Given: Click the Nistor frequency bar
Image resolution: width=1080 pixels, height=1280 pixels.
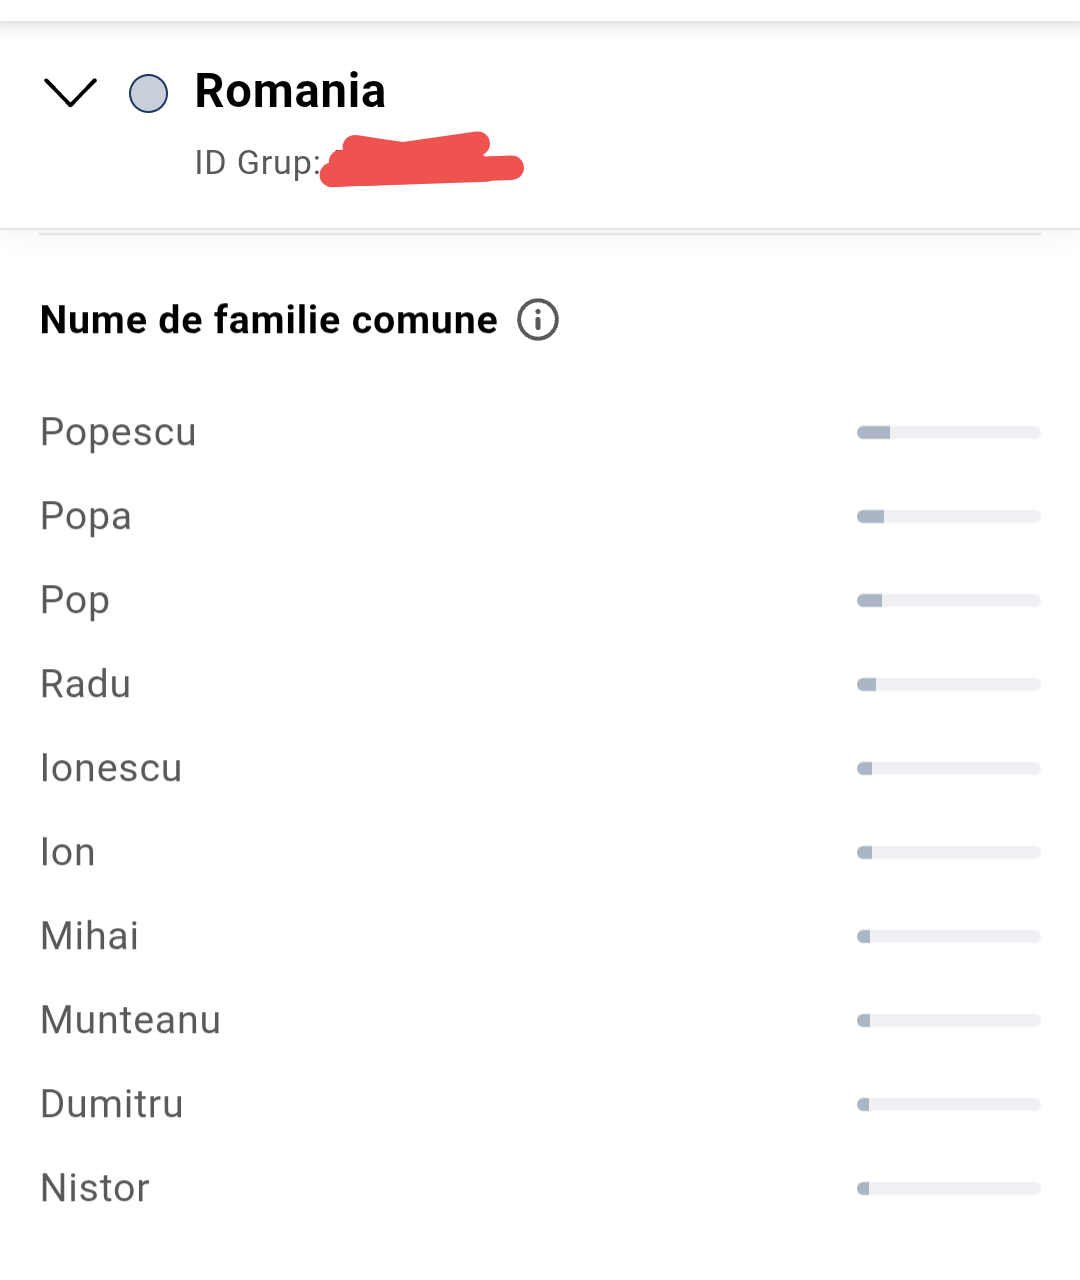Looking at the screenshot, I should click(x=949, y=1188).
